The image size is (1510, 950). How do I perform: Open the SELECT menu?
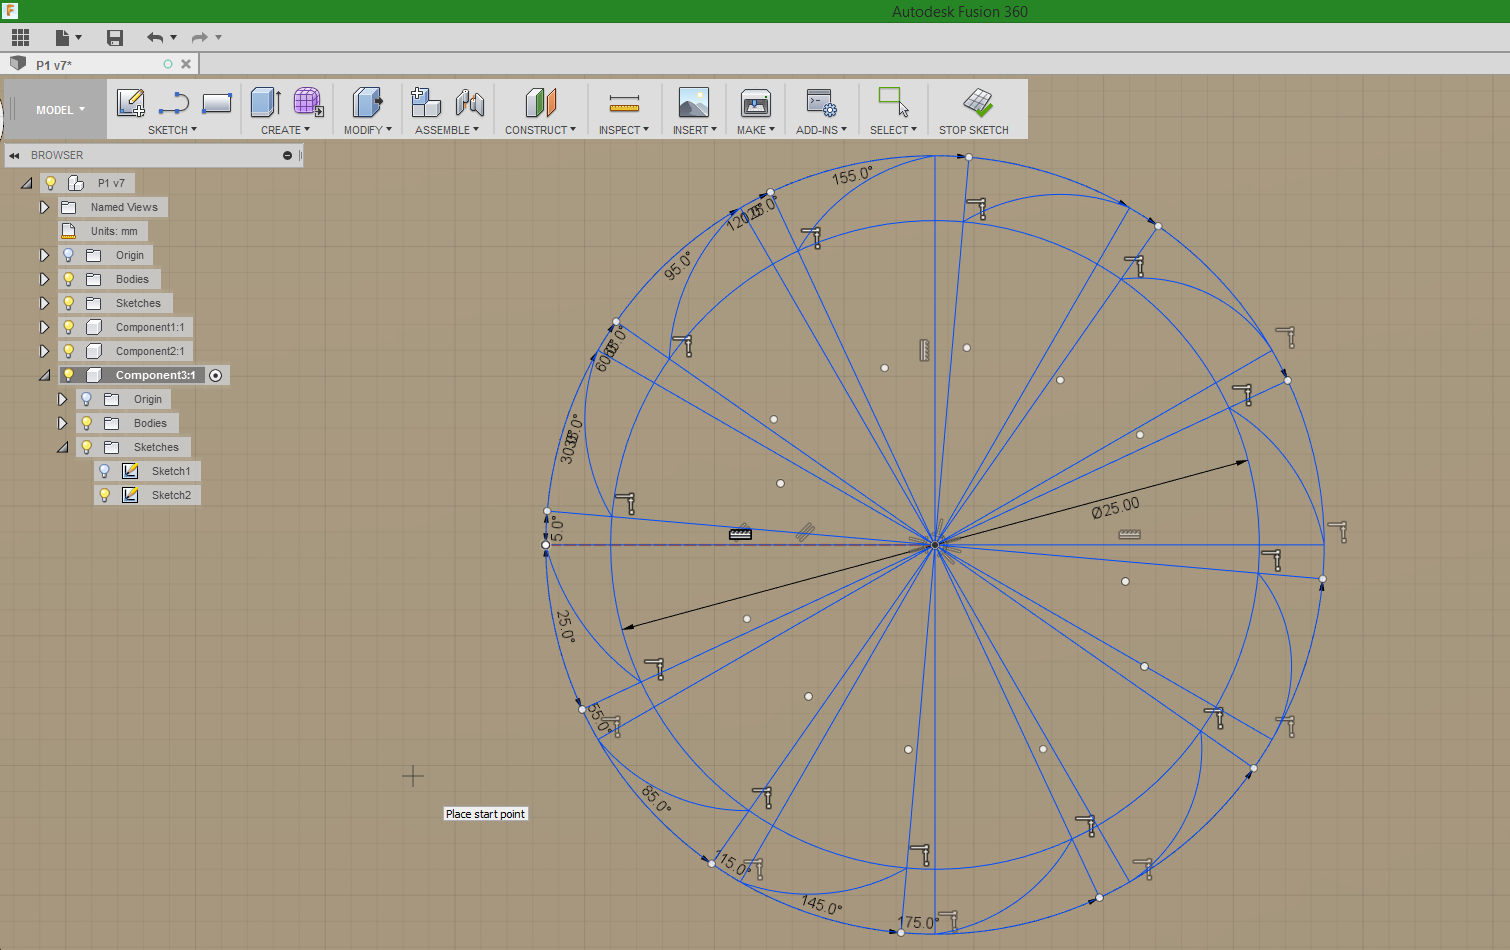[x=893, y=130]
